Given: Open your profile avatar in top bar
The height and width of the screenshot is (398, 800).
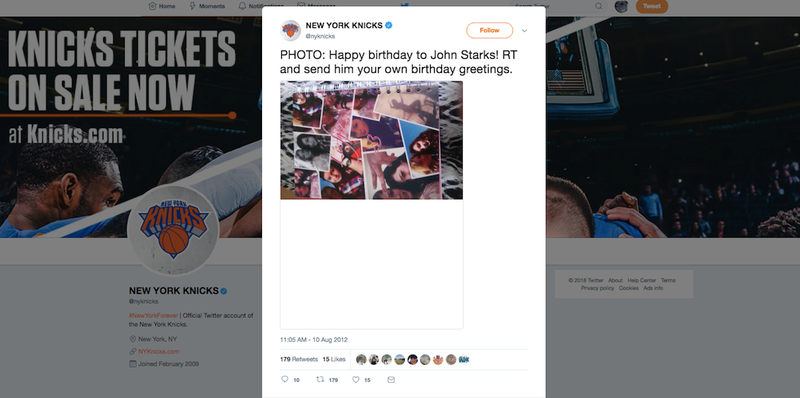Looking at the screenshot, I should click(621, 6).
